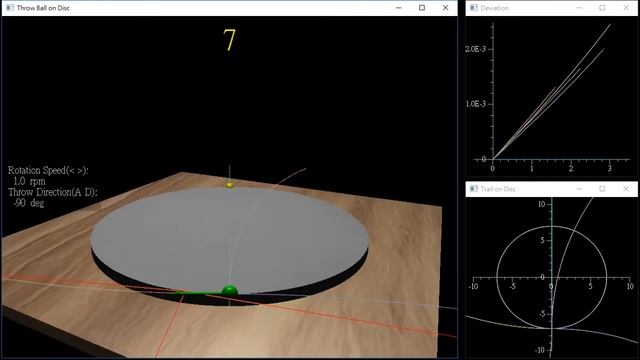The height and width of the screenshot is (360, 640).
Task: Click the 1.0E-3 axis label in Deviation
Action: click(x=476, y=104)
